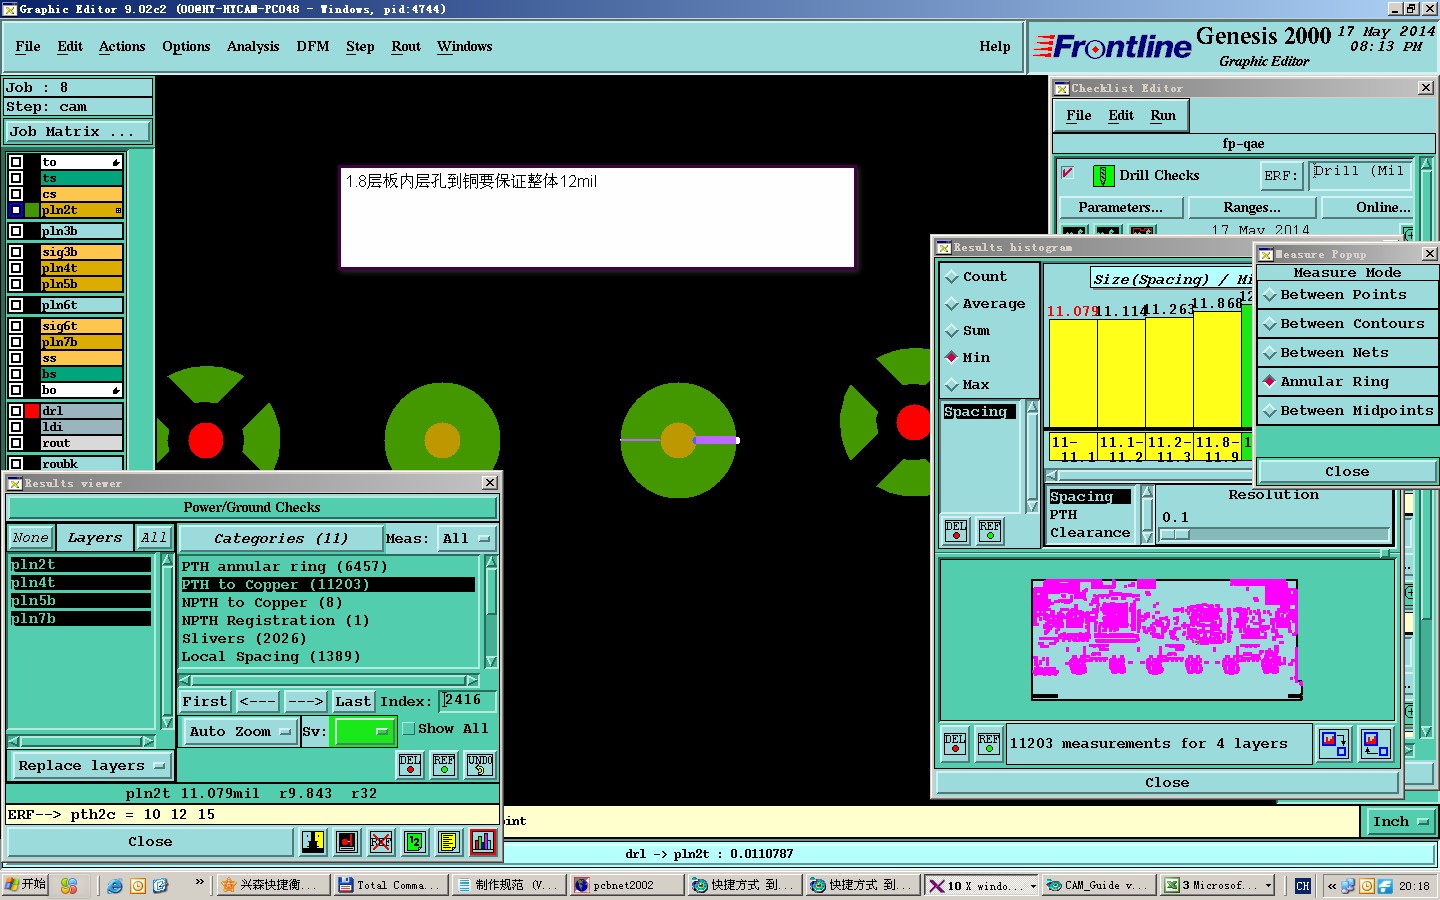This screenshot has height=900, width=1440.
Task: Click the CH language indicator in tray
Action: pyautogui.click(x=1302, y=885)
